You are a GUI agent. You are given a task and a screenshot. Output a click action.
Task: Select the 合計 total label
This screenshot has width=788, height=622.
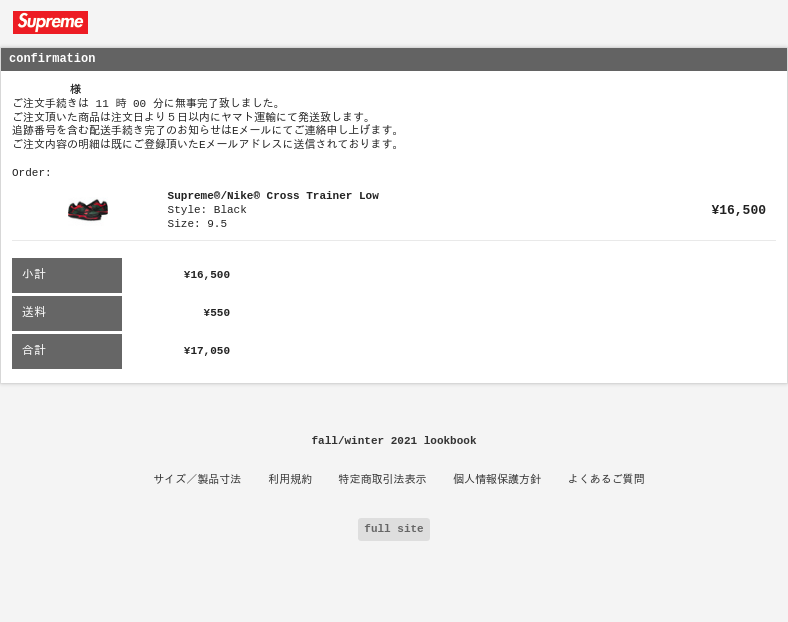pos(67,352)
